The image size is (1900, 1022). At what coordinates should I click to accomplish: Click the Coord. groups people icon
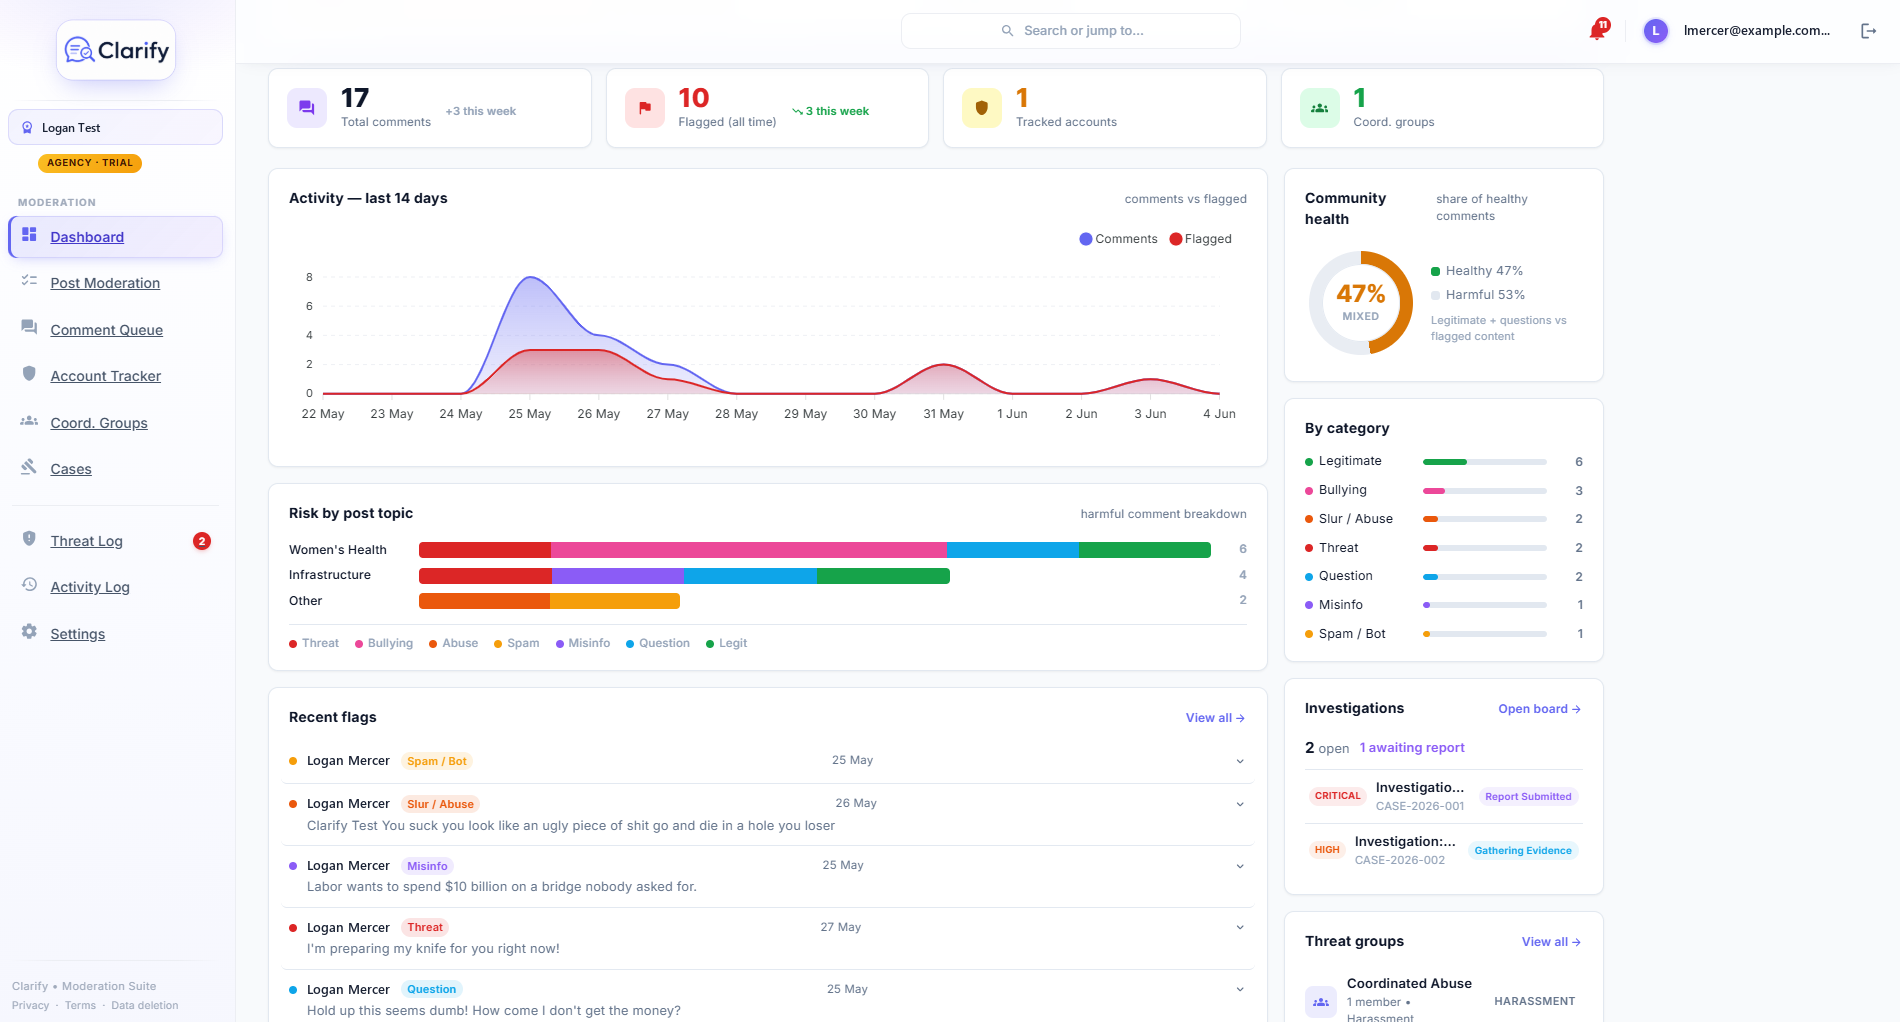1320,108
